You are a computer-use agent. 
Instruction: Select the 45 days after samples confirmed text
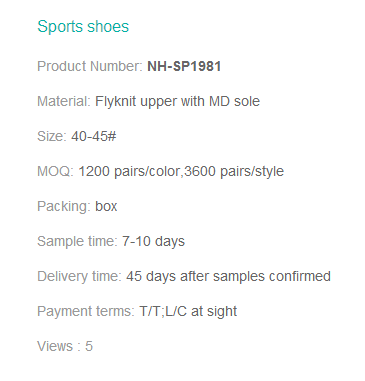click(x=228, y=277)
